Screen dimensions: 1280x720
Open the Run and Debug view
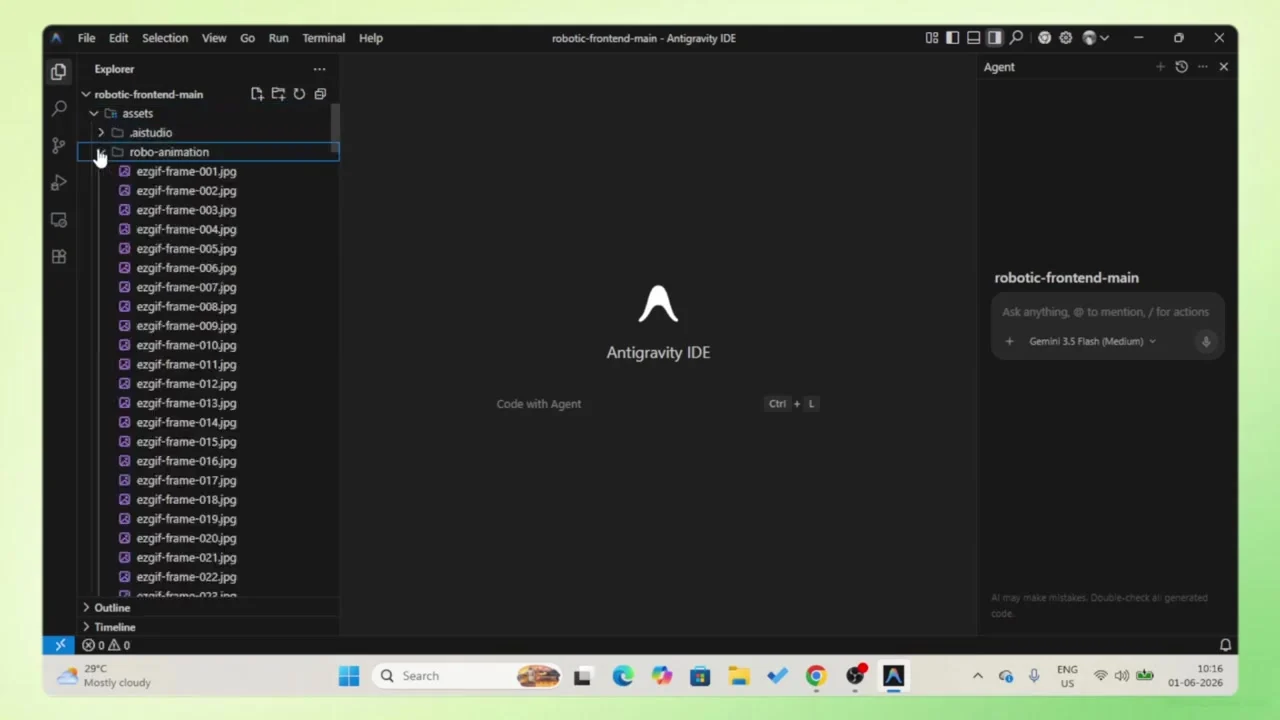[x=59, y=182]
